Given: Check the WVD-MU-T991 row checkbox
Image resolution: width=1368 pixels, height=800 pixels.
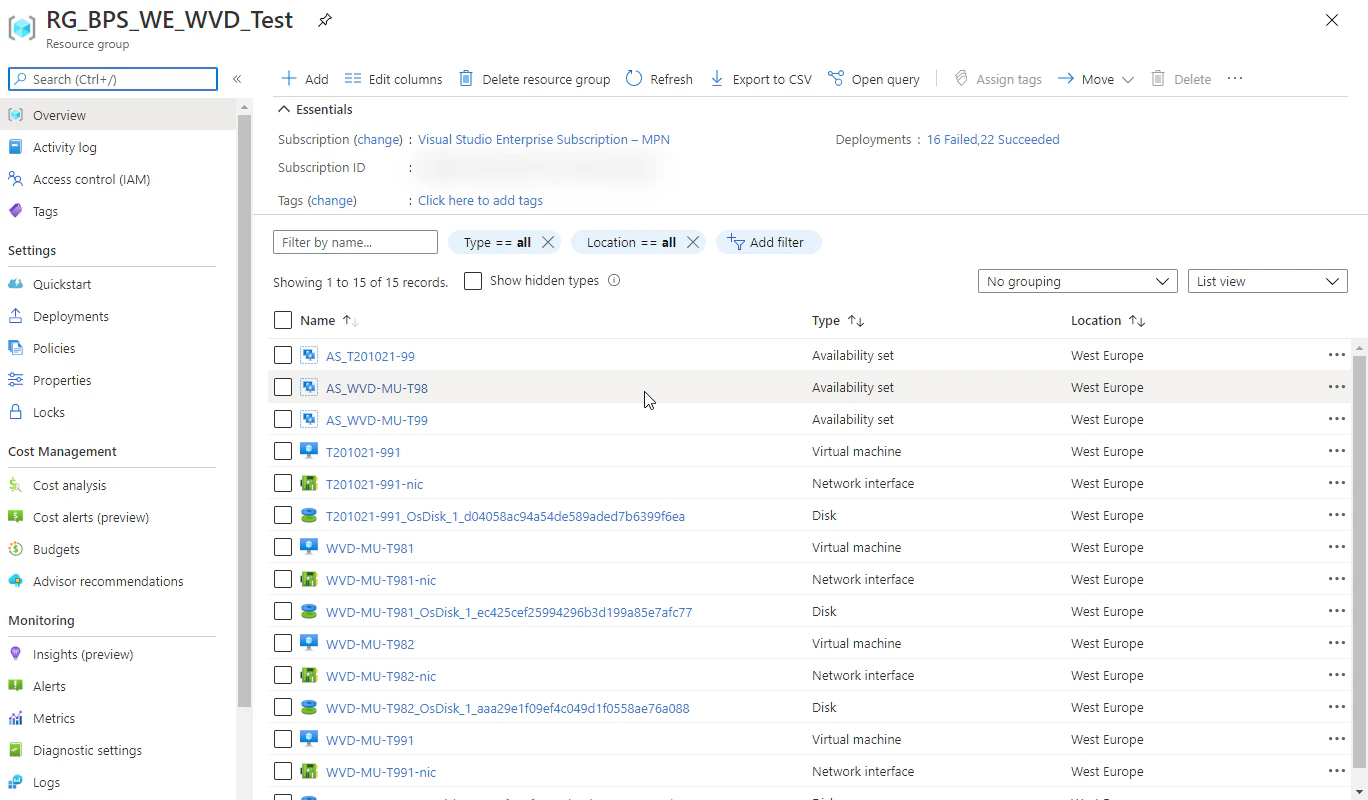Looking at the screenshot, I should (x=283, y=739).
